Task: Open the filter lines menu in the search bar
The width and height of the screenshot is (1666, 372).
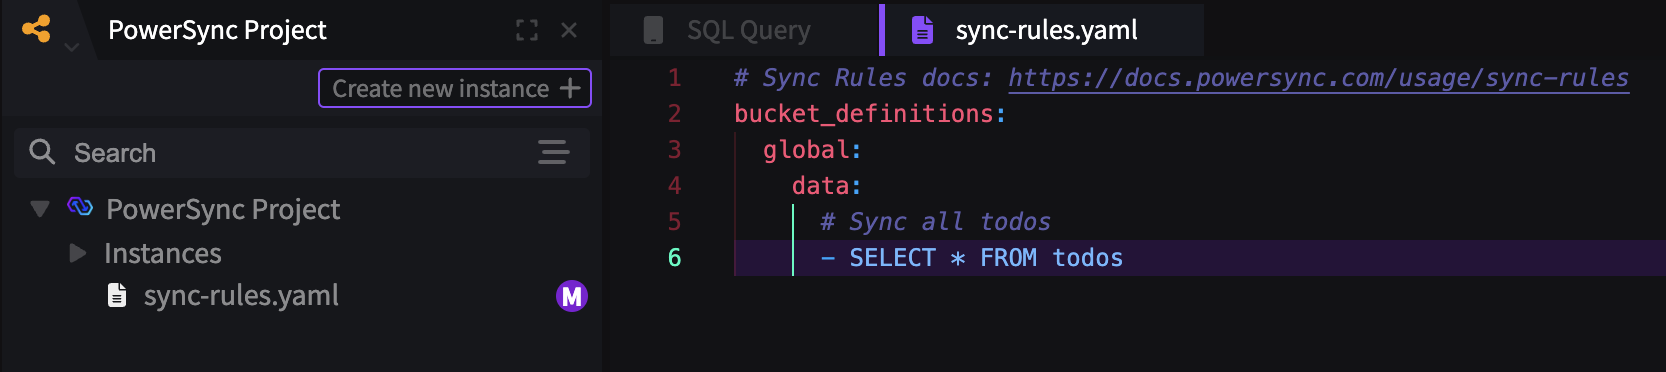Action: tap(553, 152)
